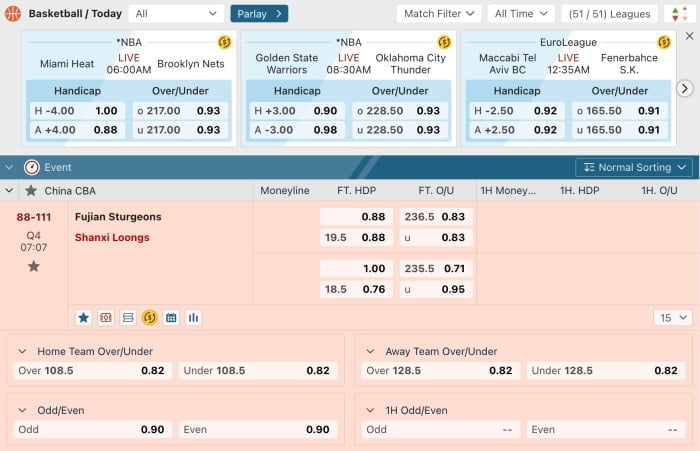Select under 165.50 odds 0.91
The height and width of the screenshot is (451, 700).
click(619, 130)
